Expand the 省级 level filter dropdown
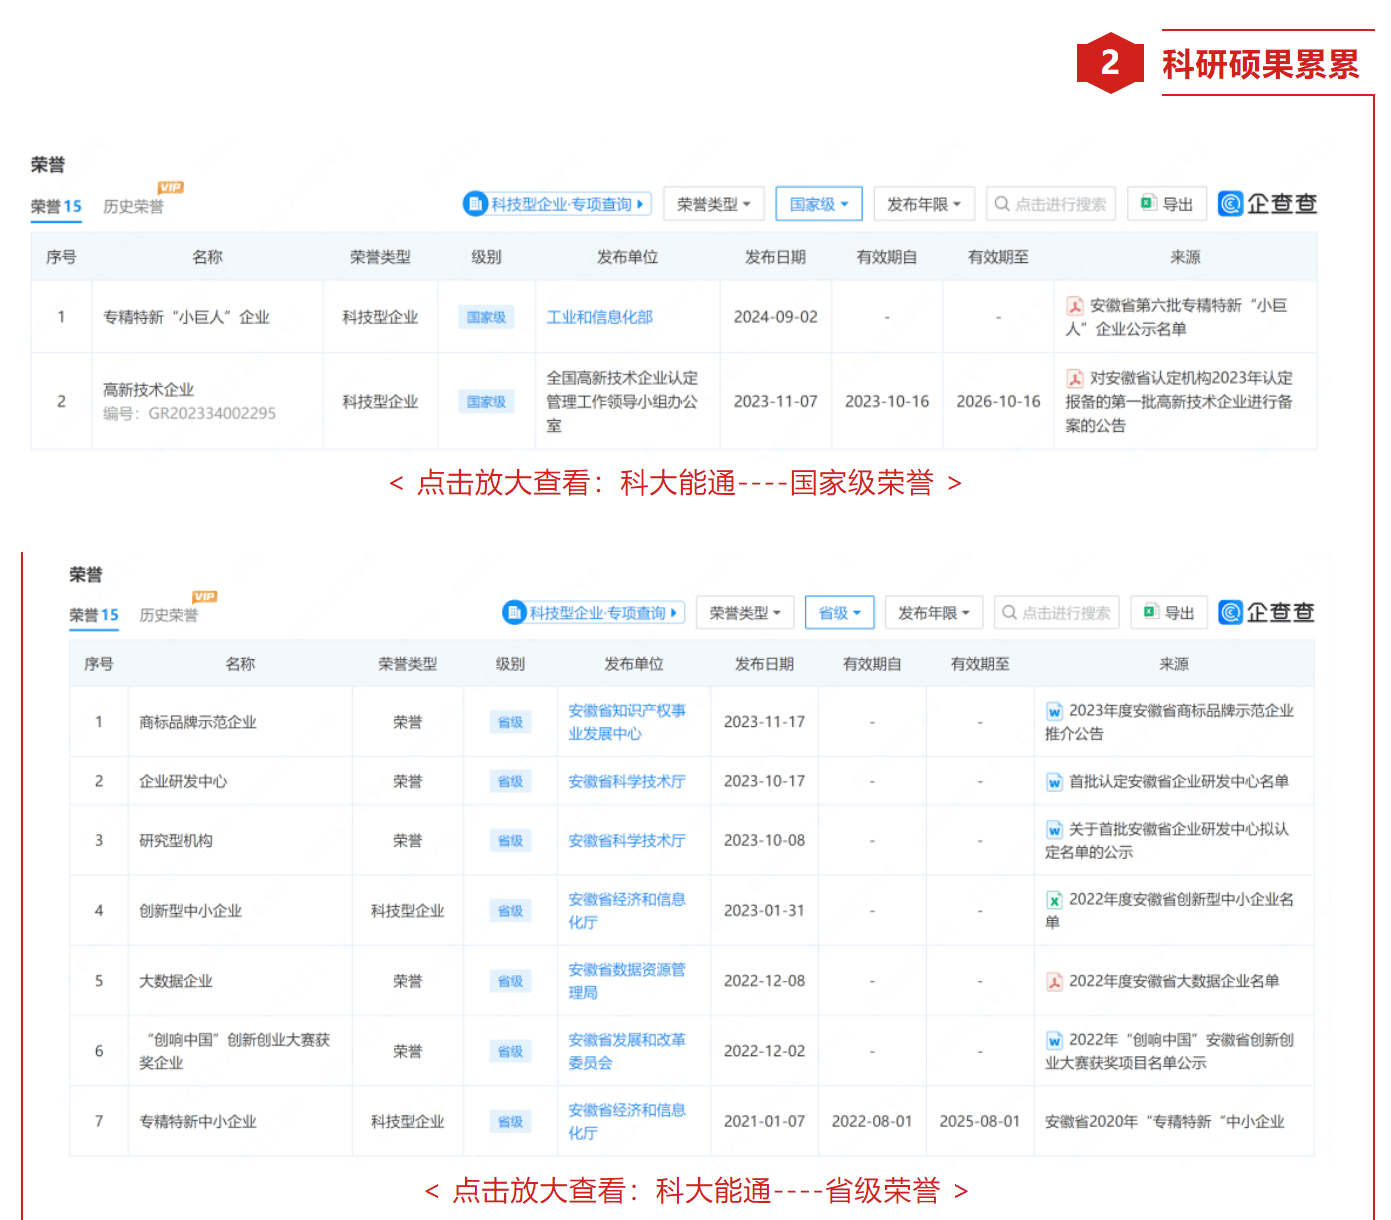The height and width of the screenshot is (1220, 1391). [839, 613]
